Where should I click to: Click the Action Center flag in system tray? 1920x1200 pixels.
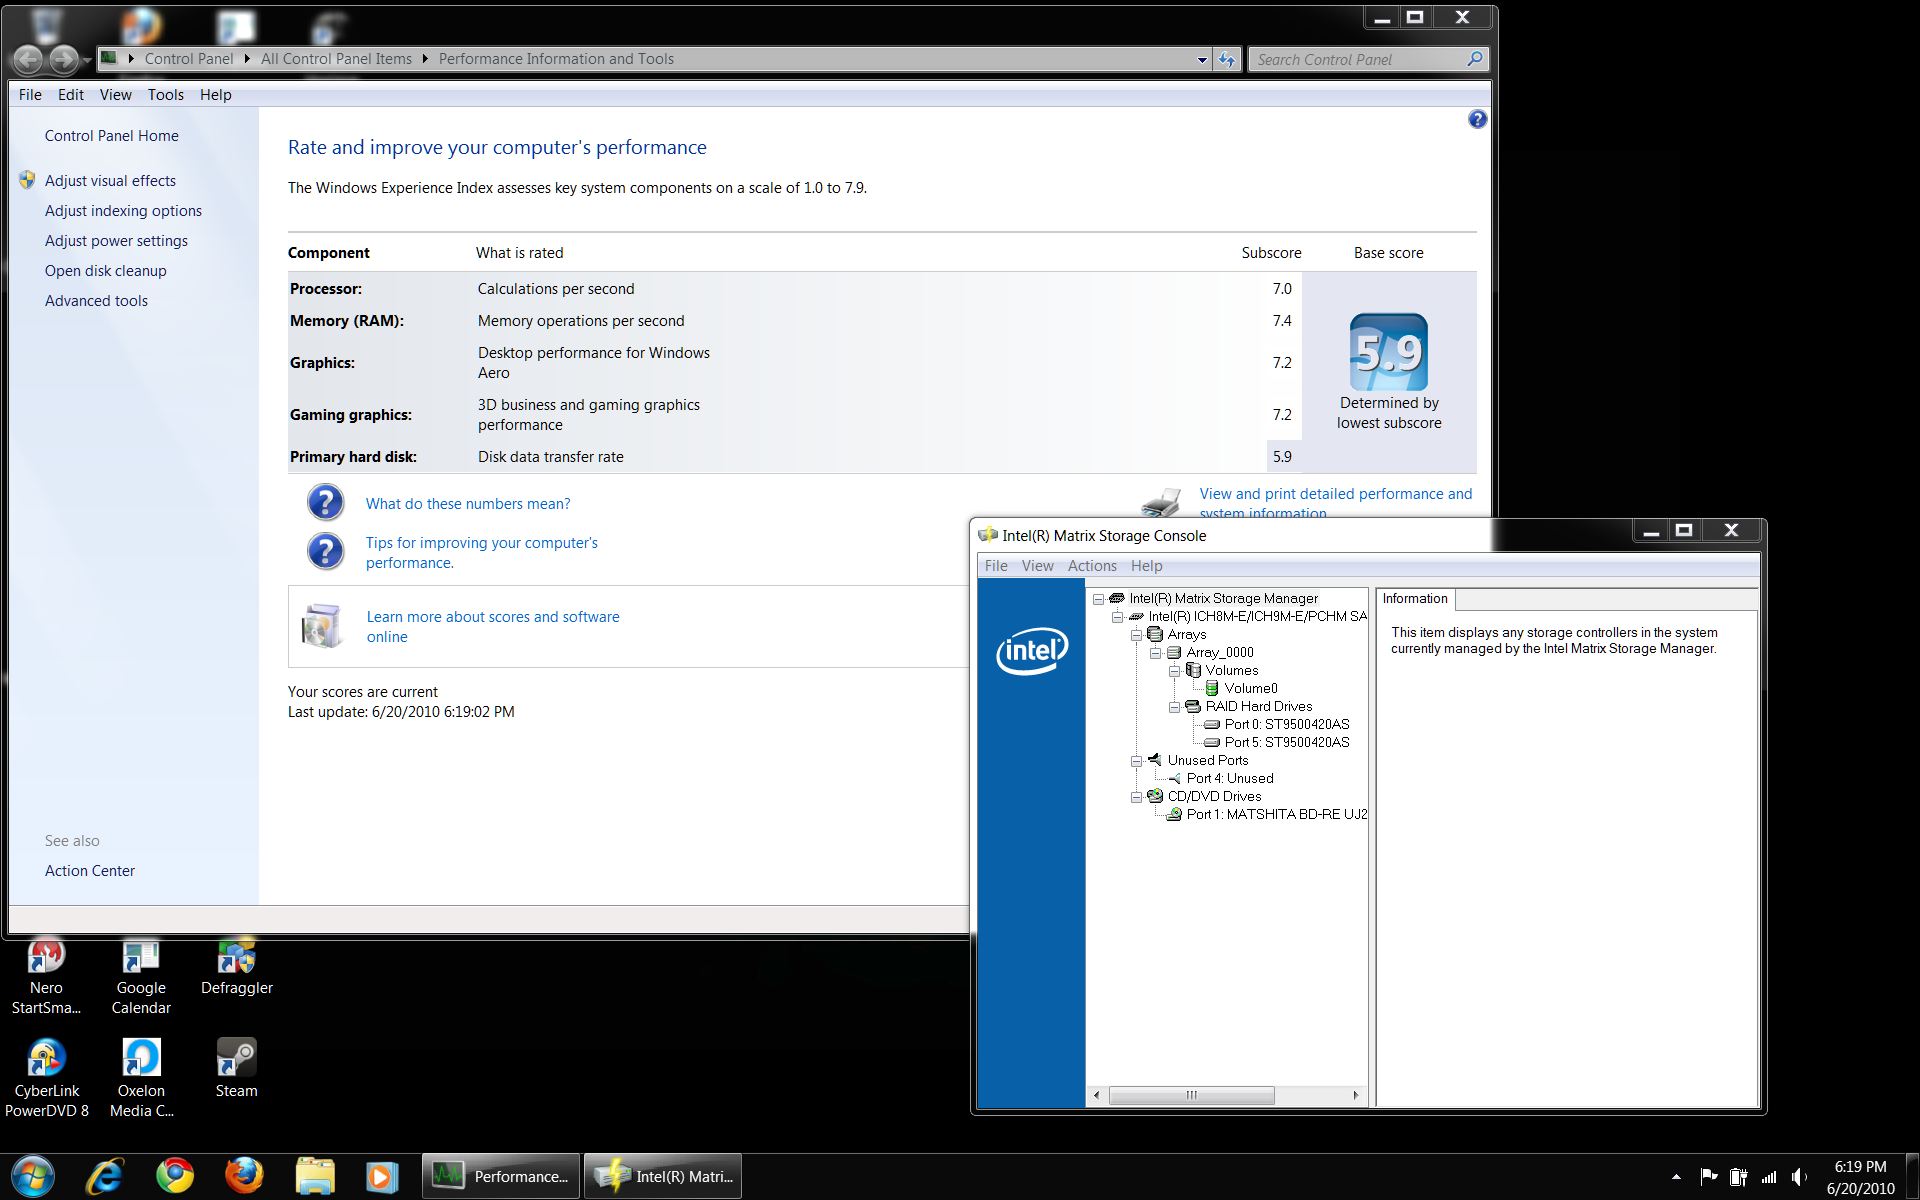point(1709,1177)
